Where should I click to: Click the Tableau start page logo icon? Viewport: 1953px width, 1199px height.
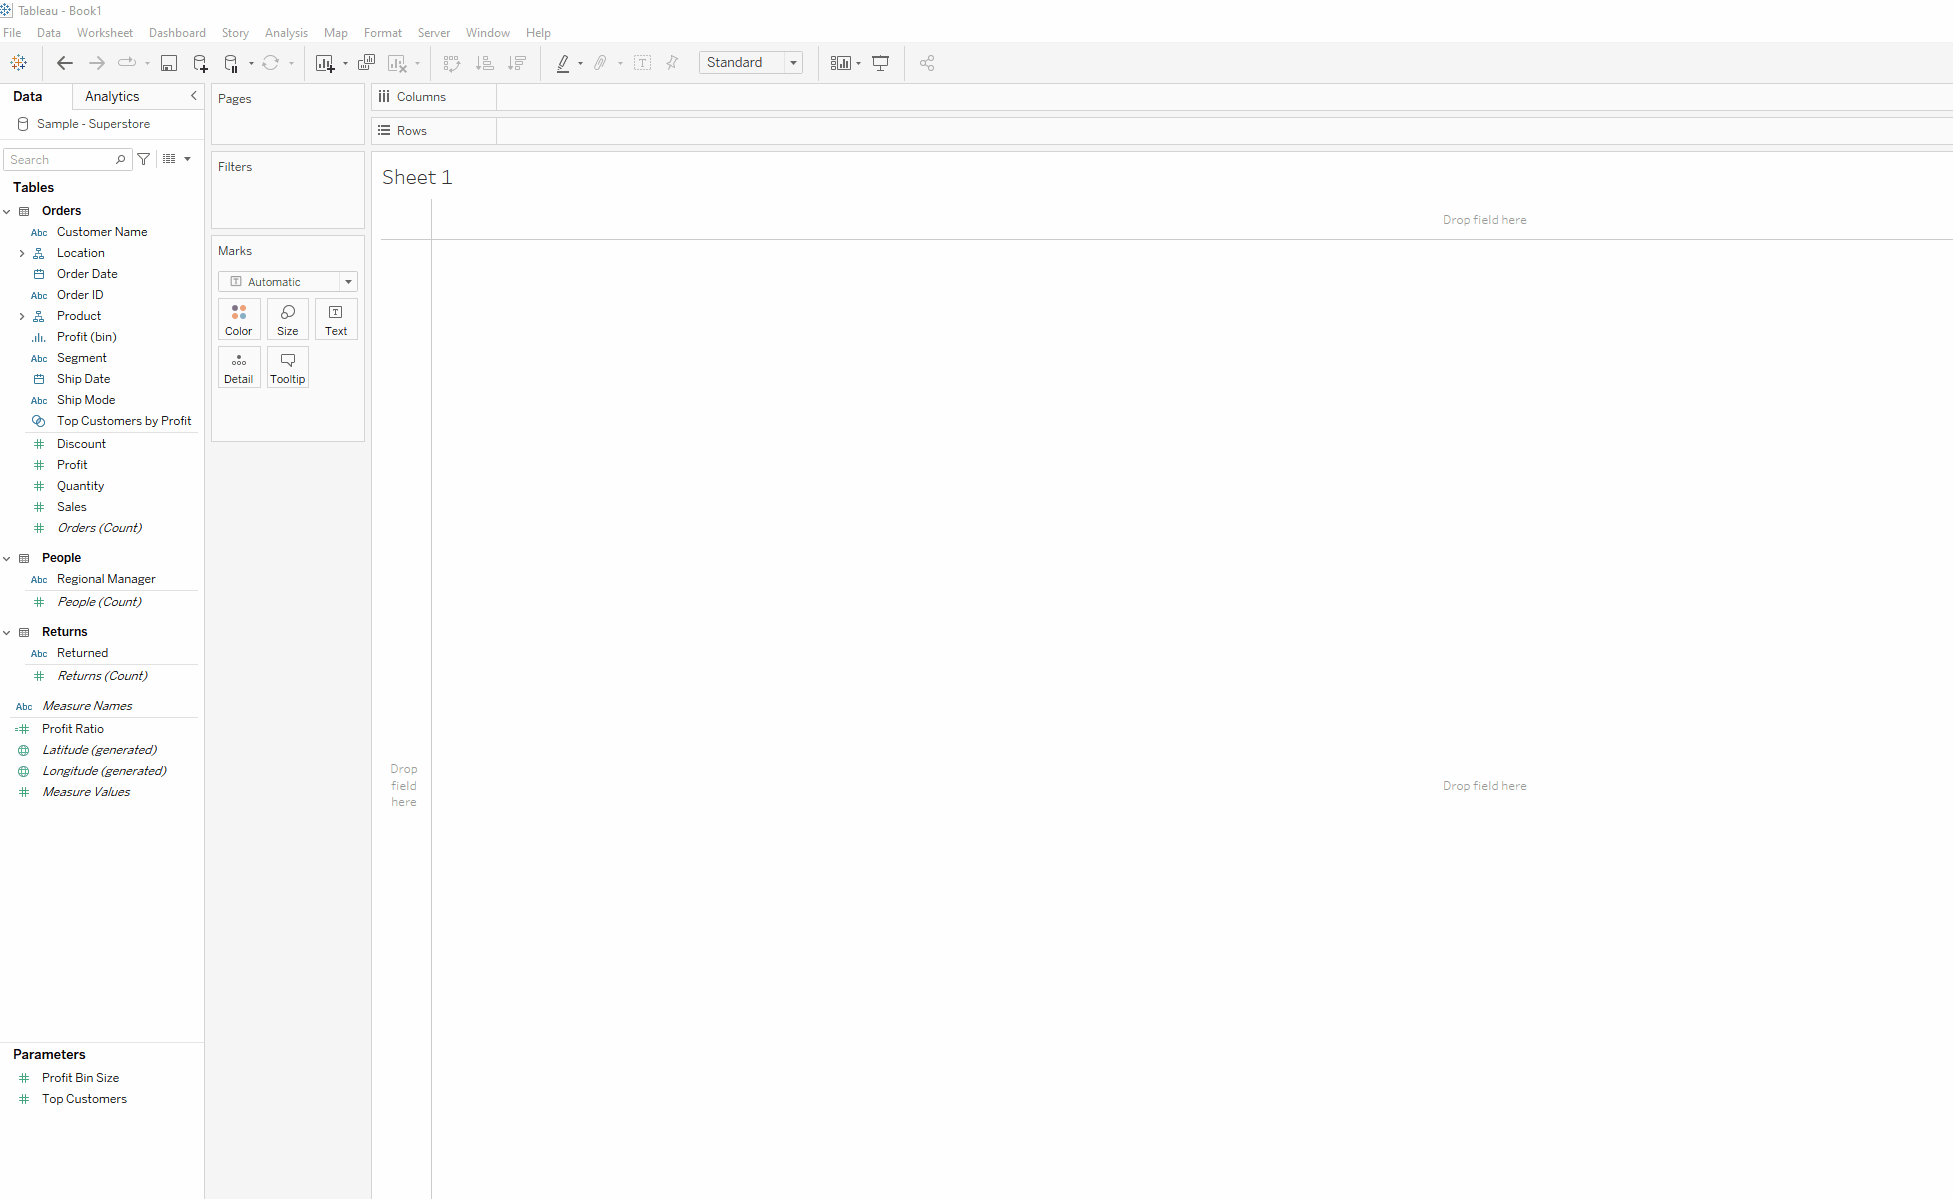click(x=19, y=63)
